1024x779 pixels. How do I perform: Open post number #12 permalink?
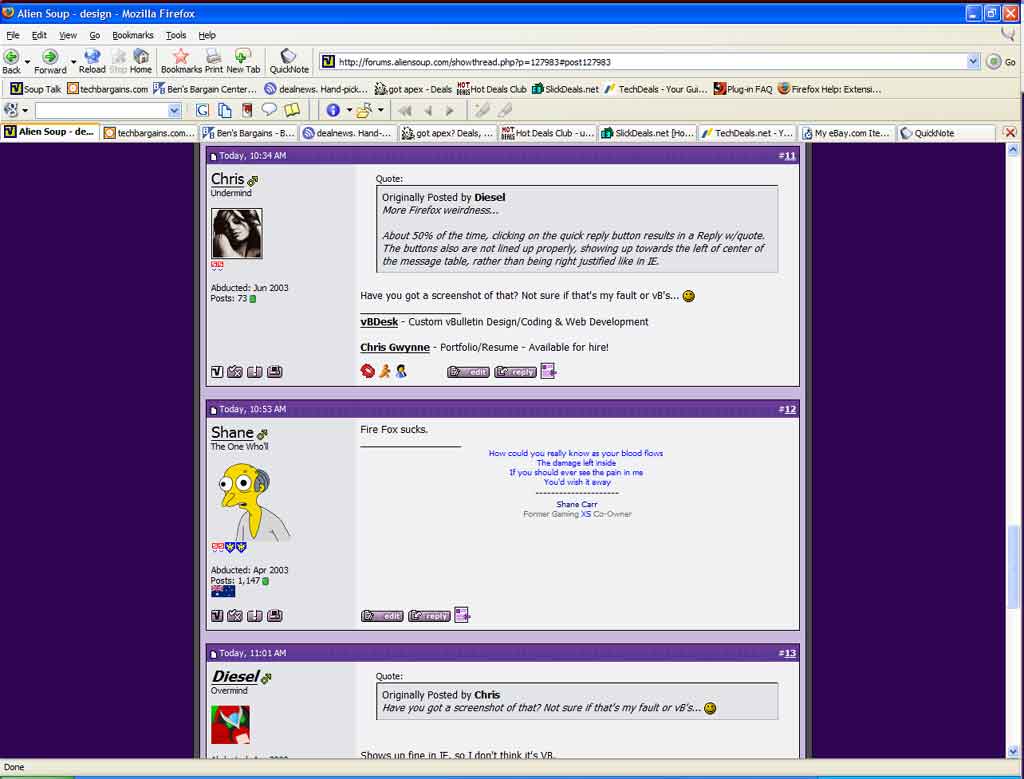[x=790, y=409]
